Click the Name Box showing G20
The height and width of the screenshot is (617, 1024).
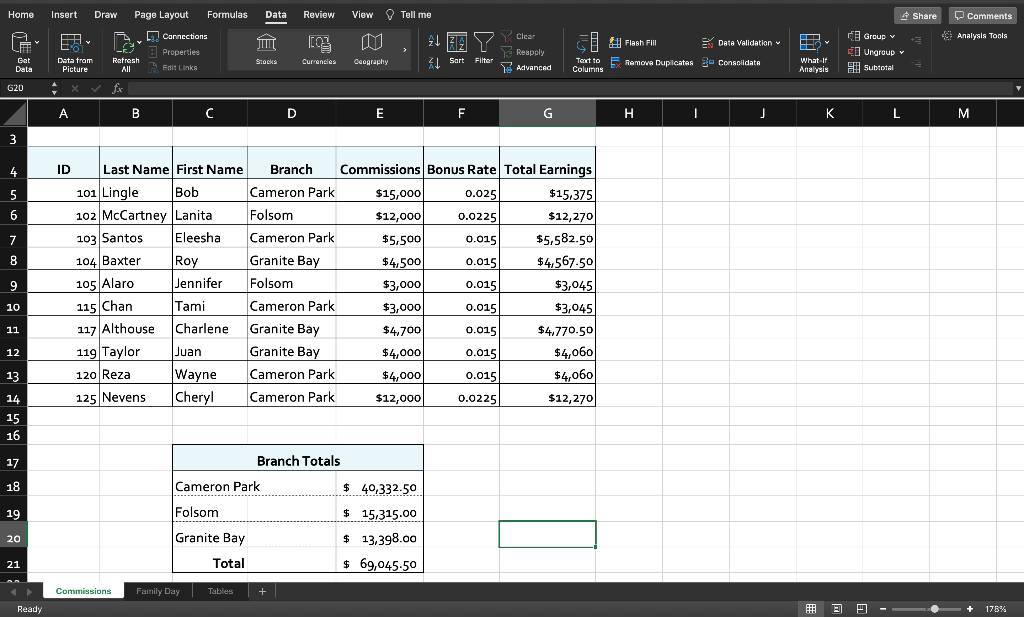click(x=22, y=87)
